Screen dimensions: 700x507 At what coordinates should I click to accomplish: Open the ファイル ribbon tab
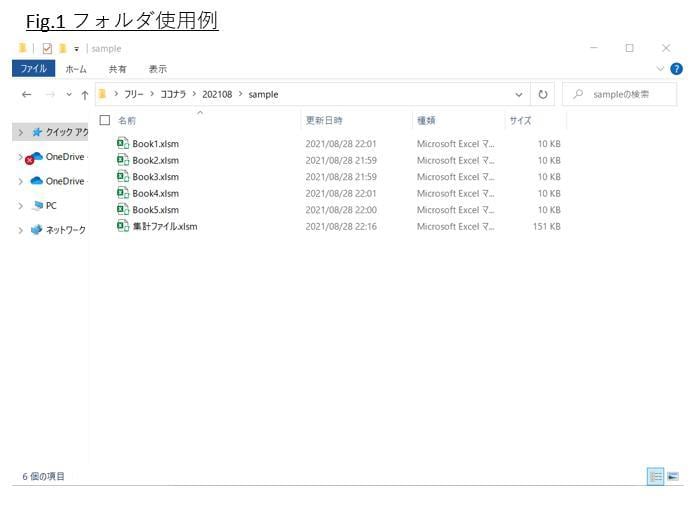(33, 68)
